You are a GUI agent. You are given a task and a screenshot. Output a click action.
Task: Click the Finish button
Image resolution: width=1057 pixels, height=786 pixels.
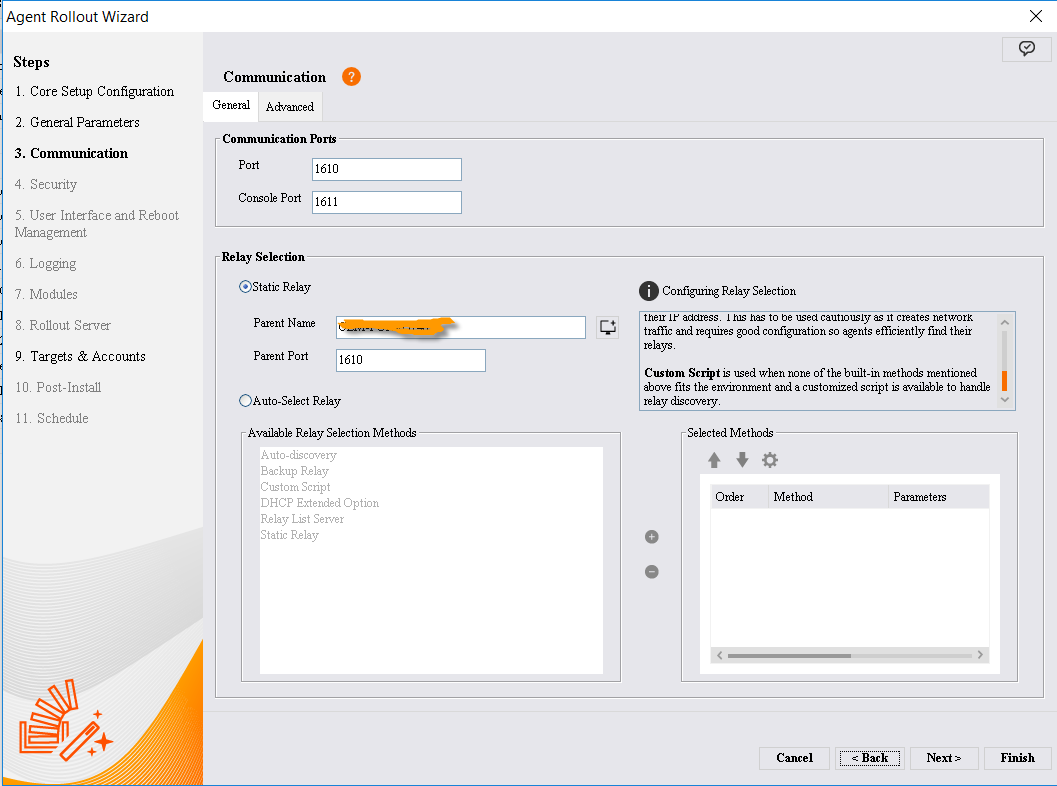pos(1017,758)
